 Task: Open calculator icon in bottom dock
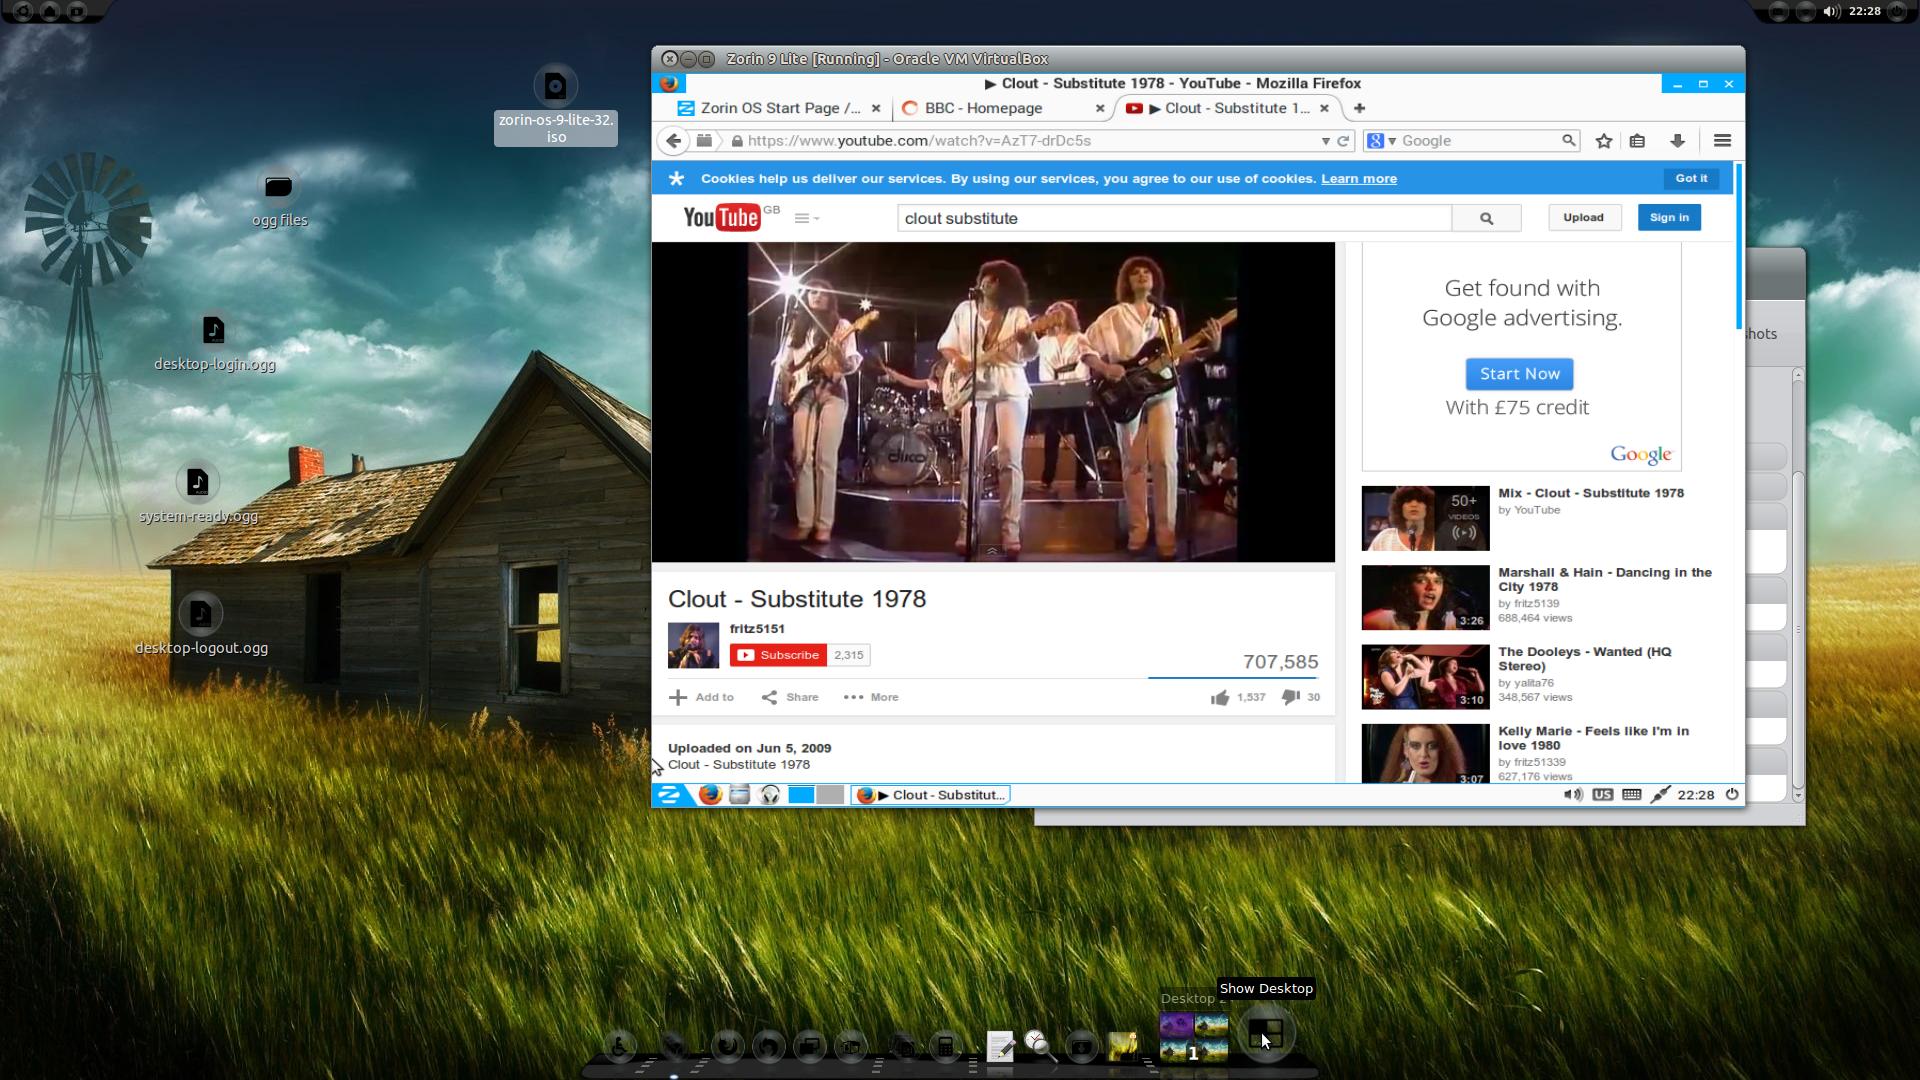point(945,1047)
